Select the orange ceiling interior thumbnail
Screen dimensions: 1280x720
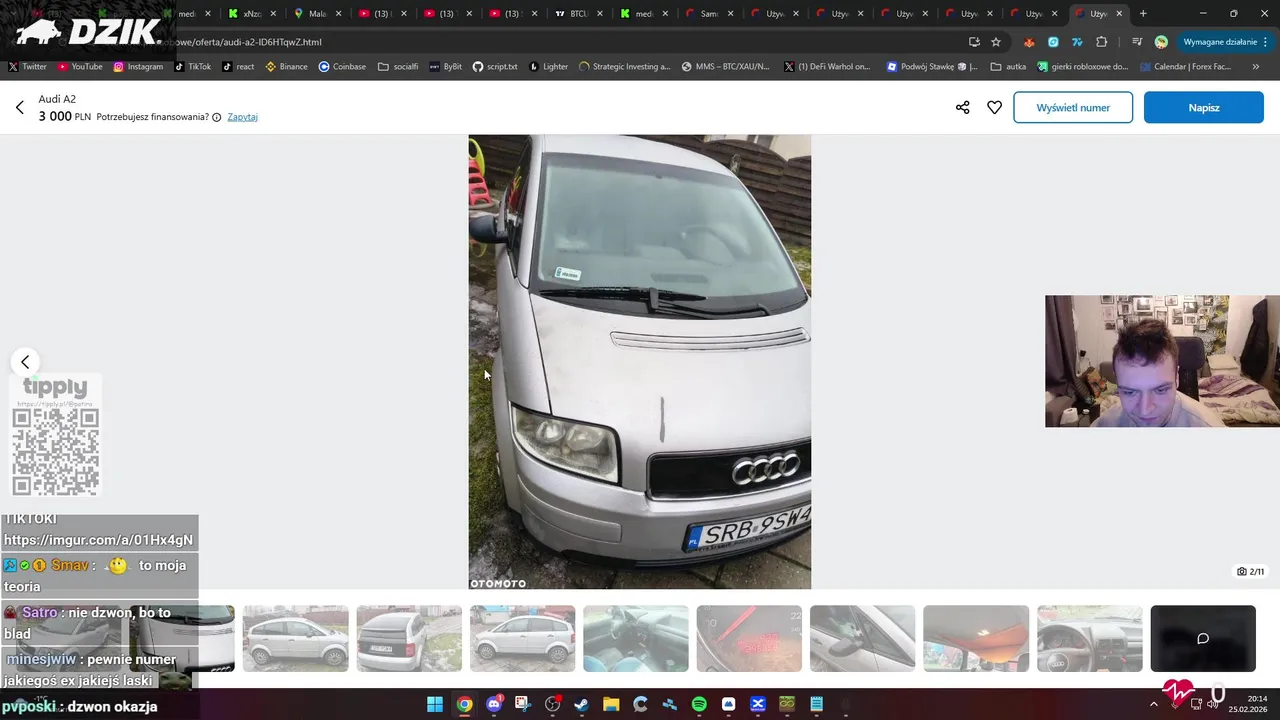[x=976, y=638]
